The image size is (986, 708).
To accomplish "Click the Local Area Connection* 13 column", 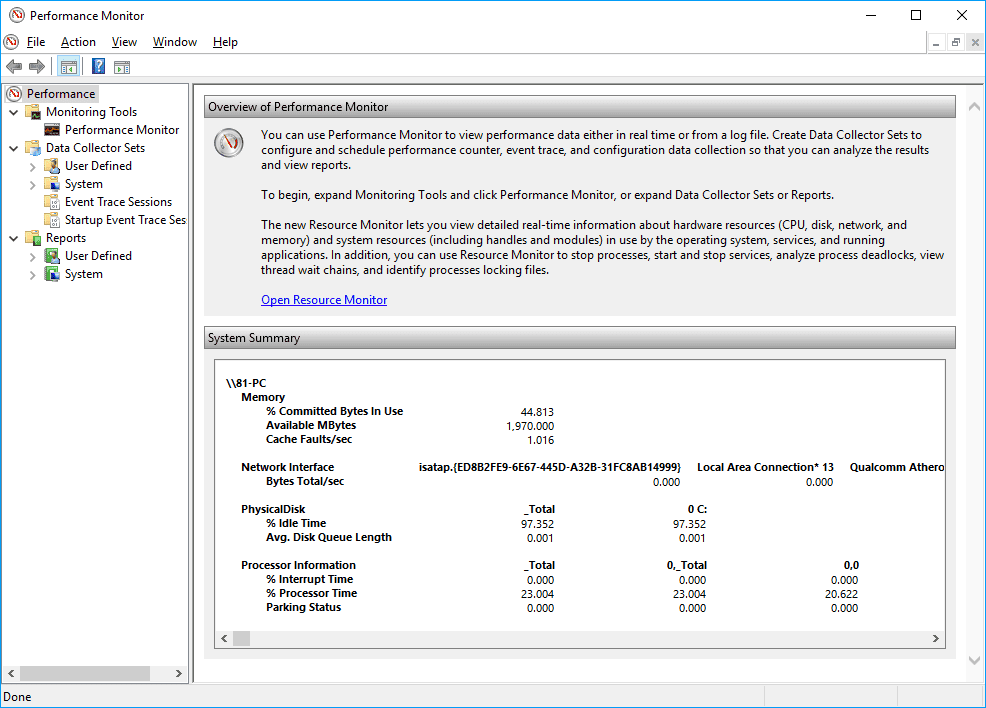I will tap(765, 467).
